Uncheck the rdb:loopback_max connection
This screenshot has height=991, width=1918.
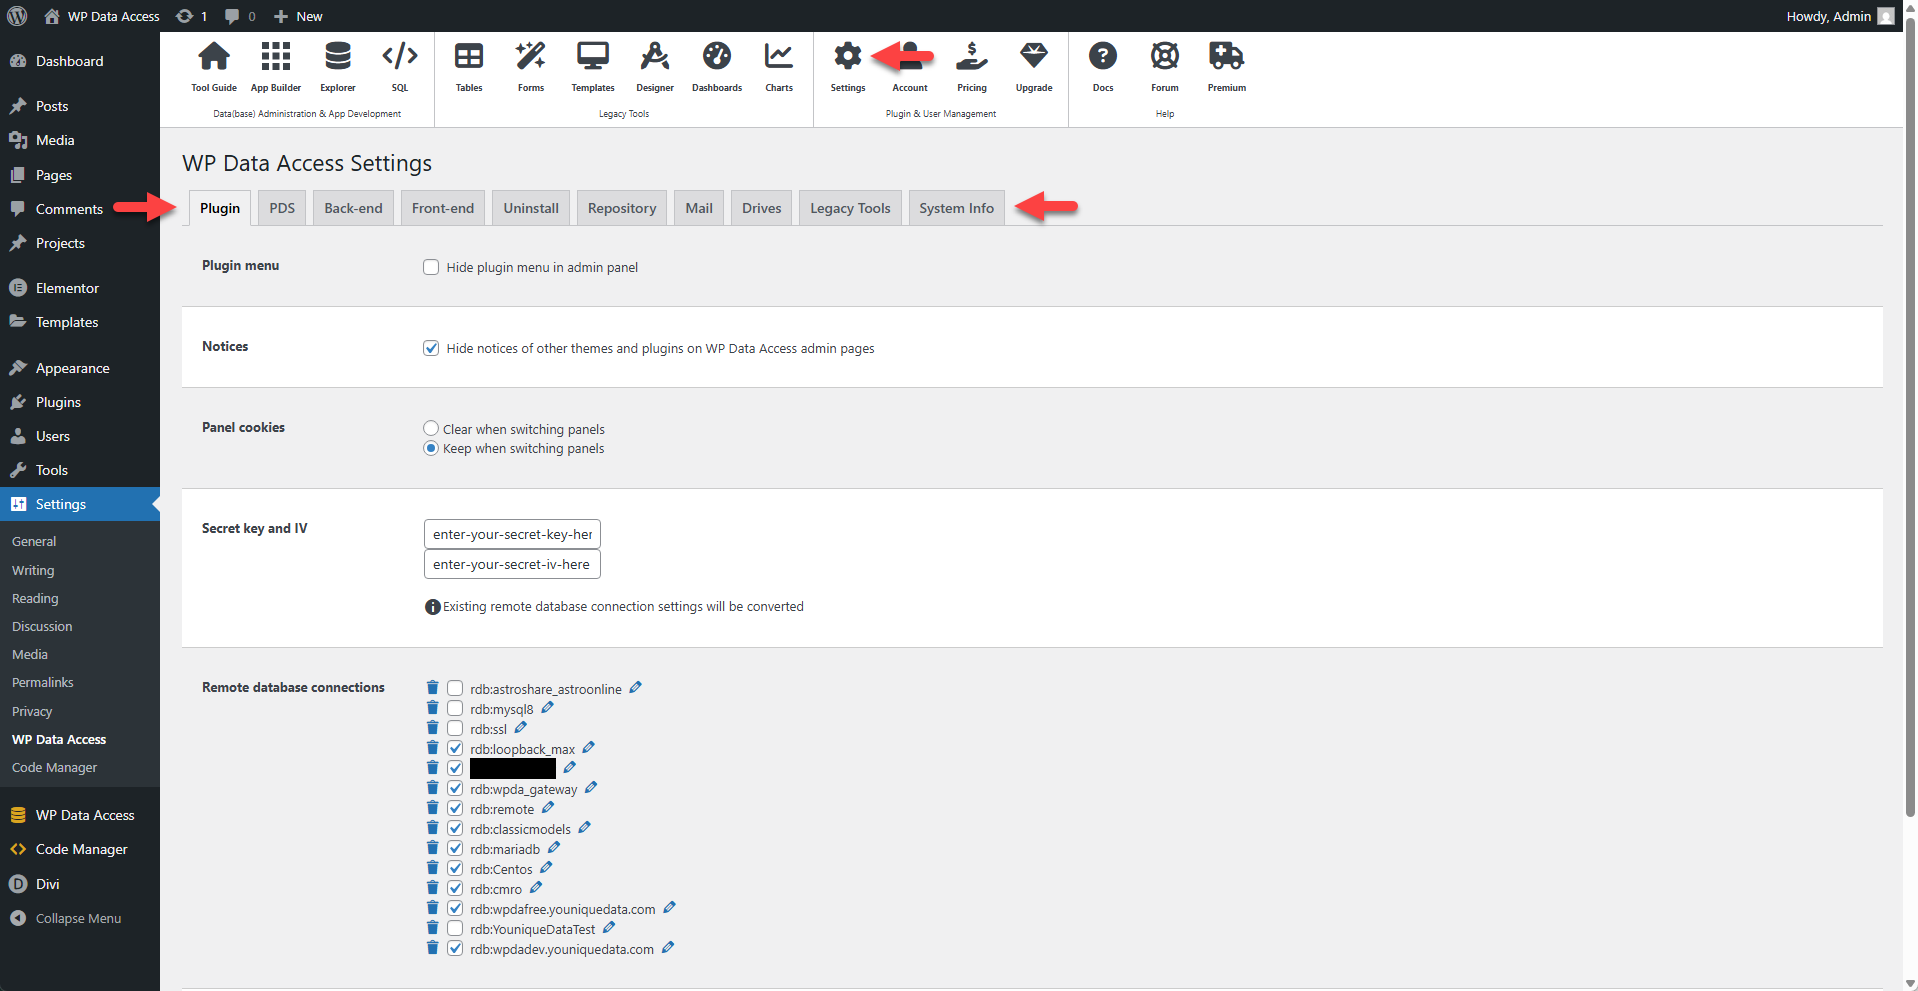pos(455,747)
